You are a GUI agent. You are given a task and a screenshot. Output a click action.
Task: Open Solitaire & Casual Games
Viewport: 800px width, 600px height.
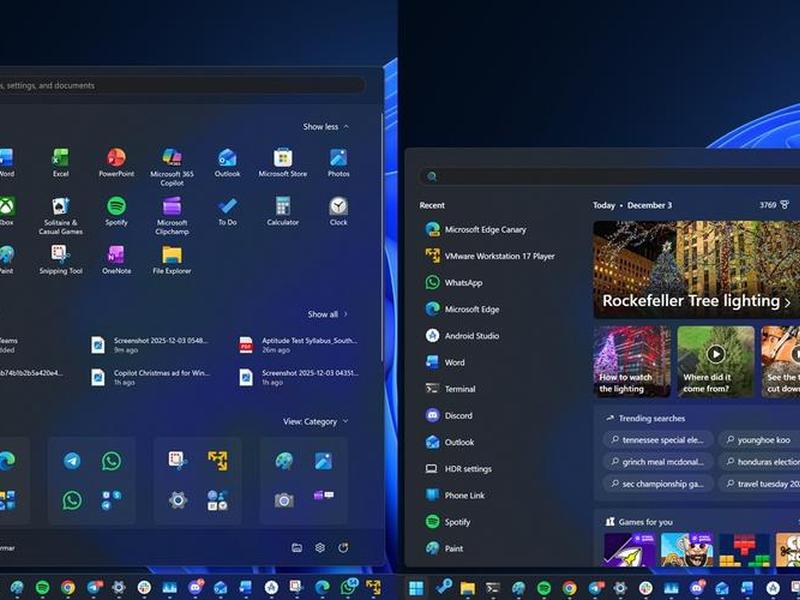[x=61, y=216]
